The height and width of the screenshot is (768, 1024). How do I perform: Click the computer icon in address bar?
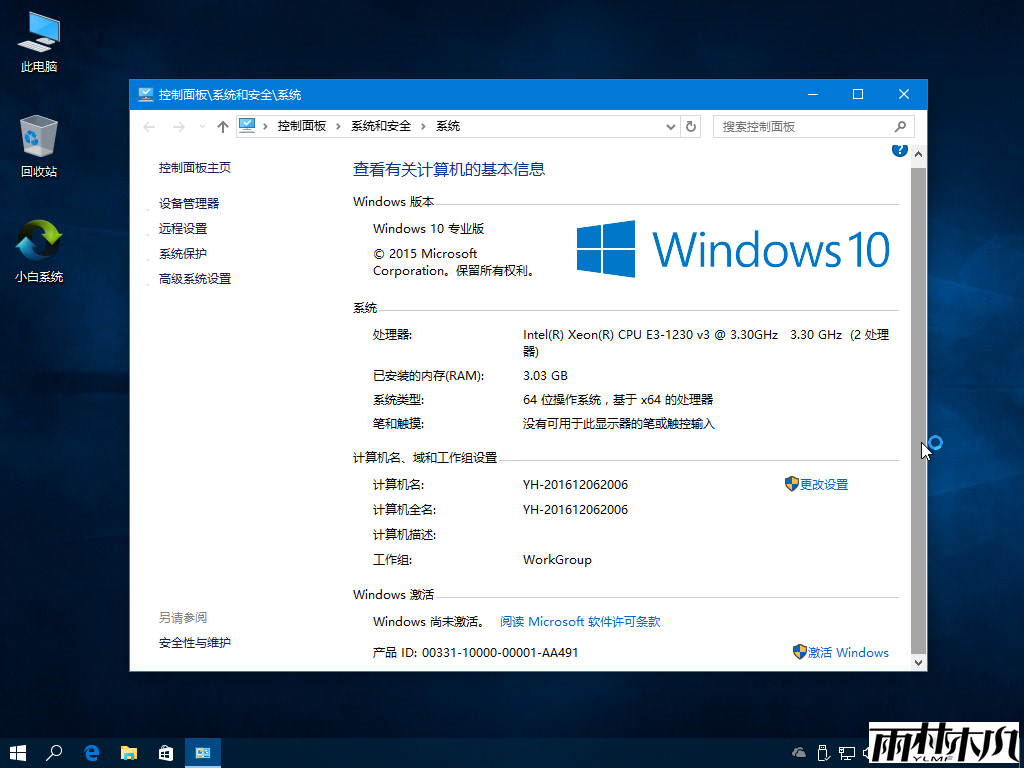click(247, 125)
